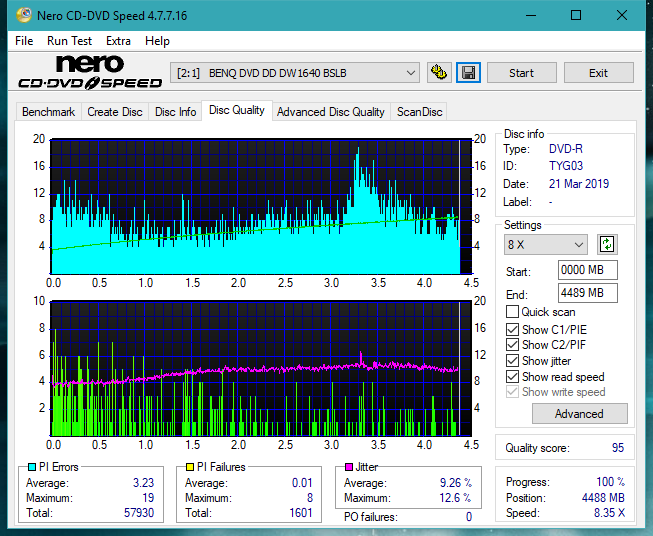The width and height of the screenshot is (653, 536).
Task: Minimize the Nero CD-DVD Speed window
Action: (x=531, y=15)
